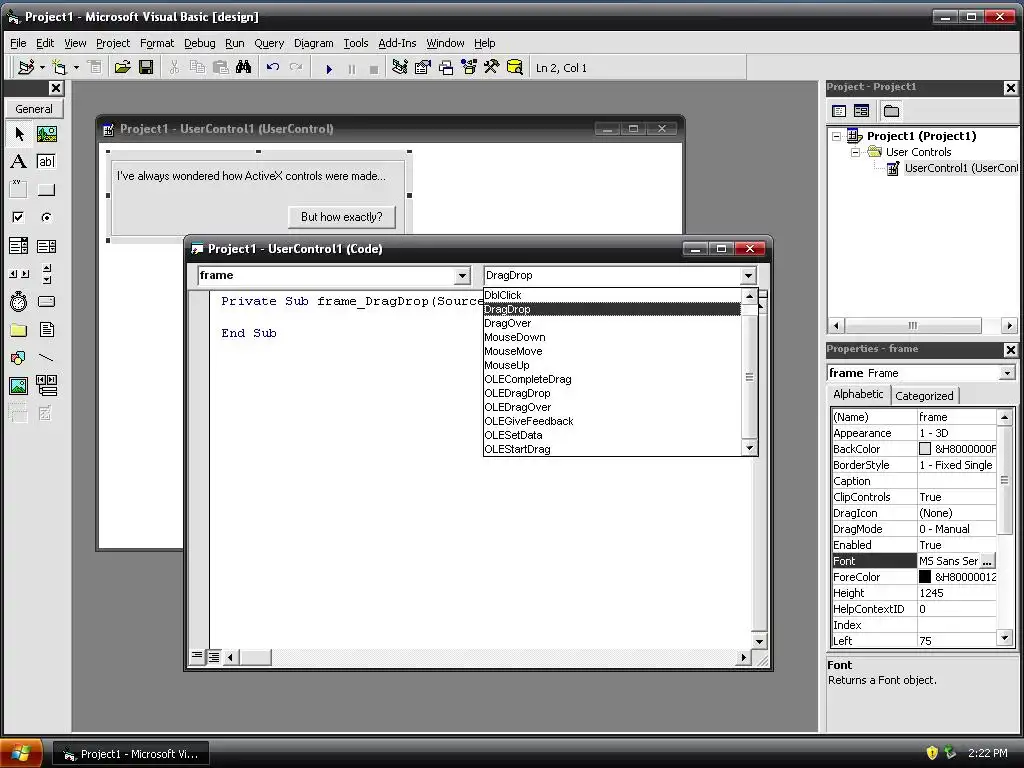Toggle Folders in the Project panel
The image size is (1024, 768).
tap(891, 111)
